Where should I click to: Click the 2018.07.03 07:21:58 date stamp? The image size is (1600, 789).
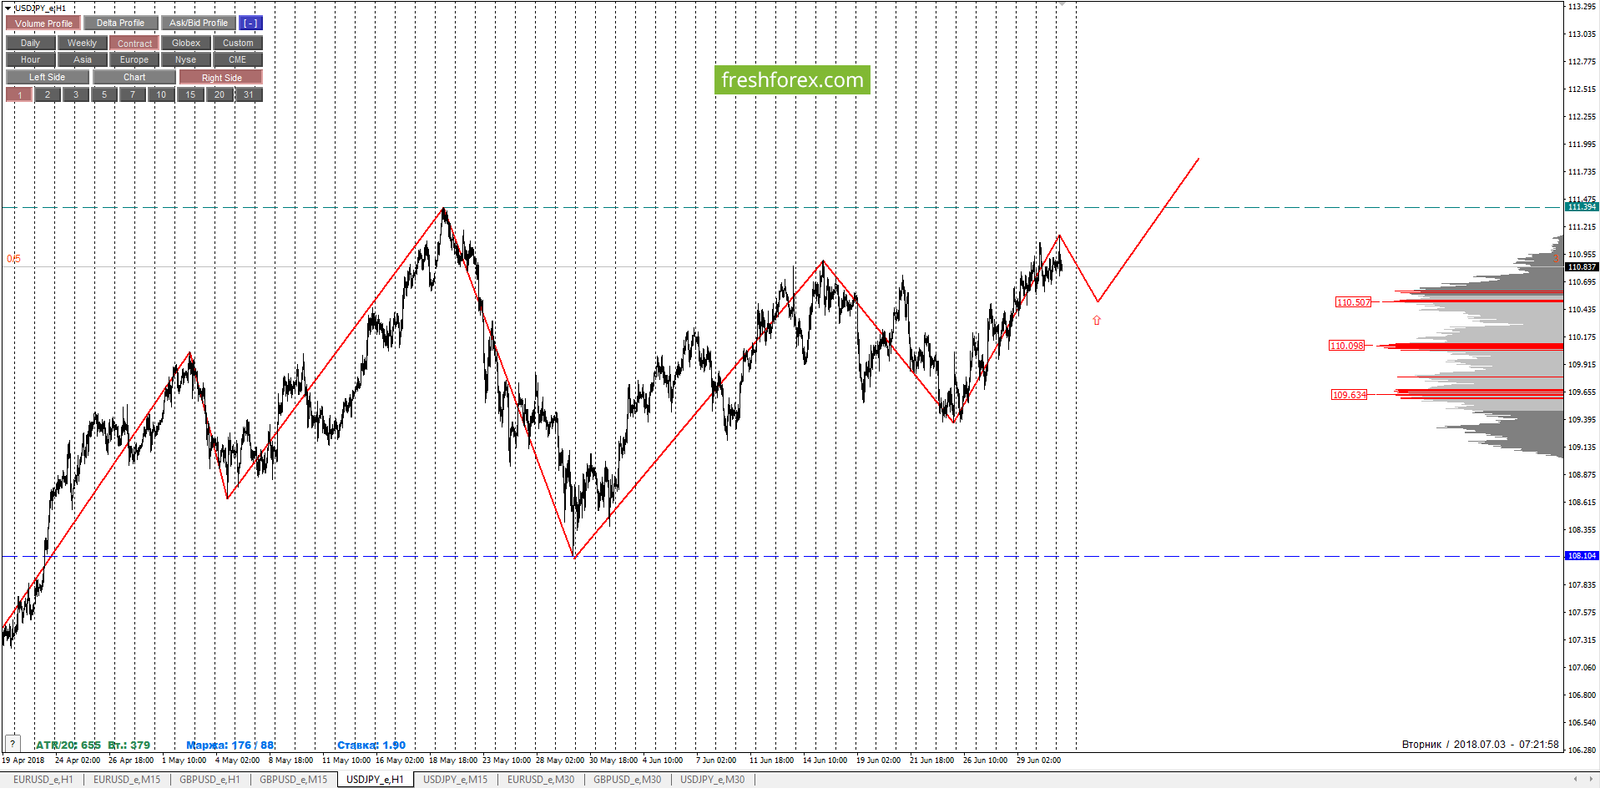1506,744
